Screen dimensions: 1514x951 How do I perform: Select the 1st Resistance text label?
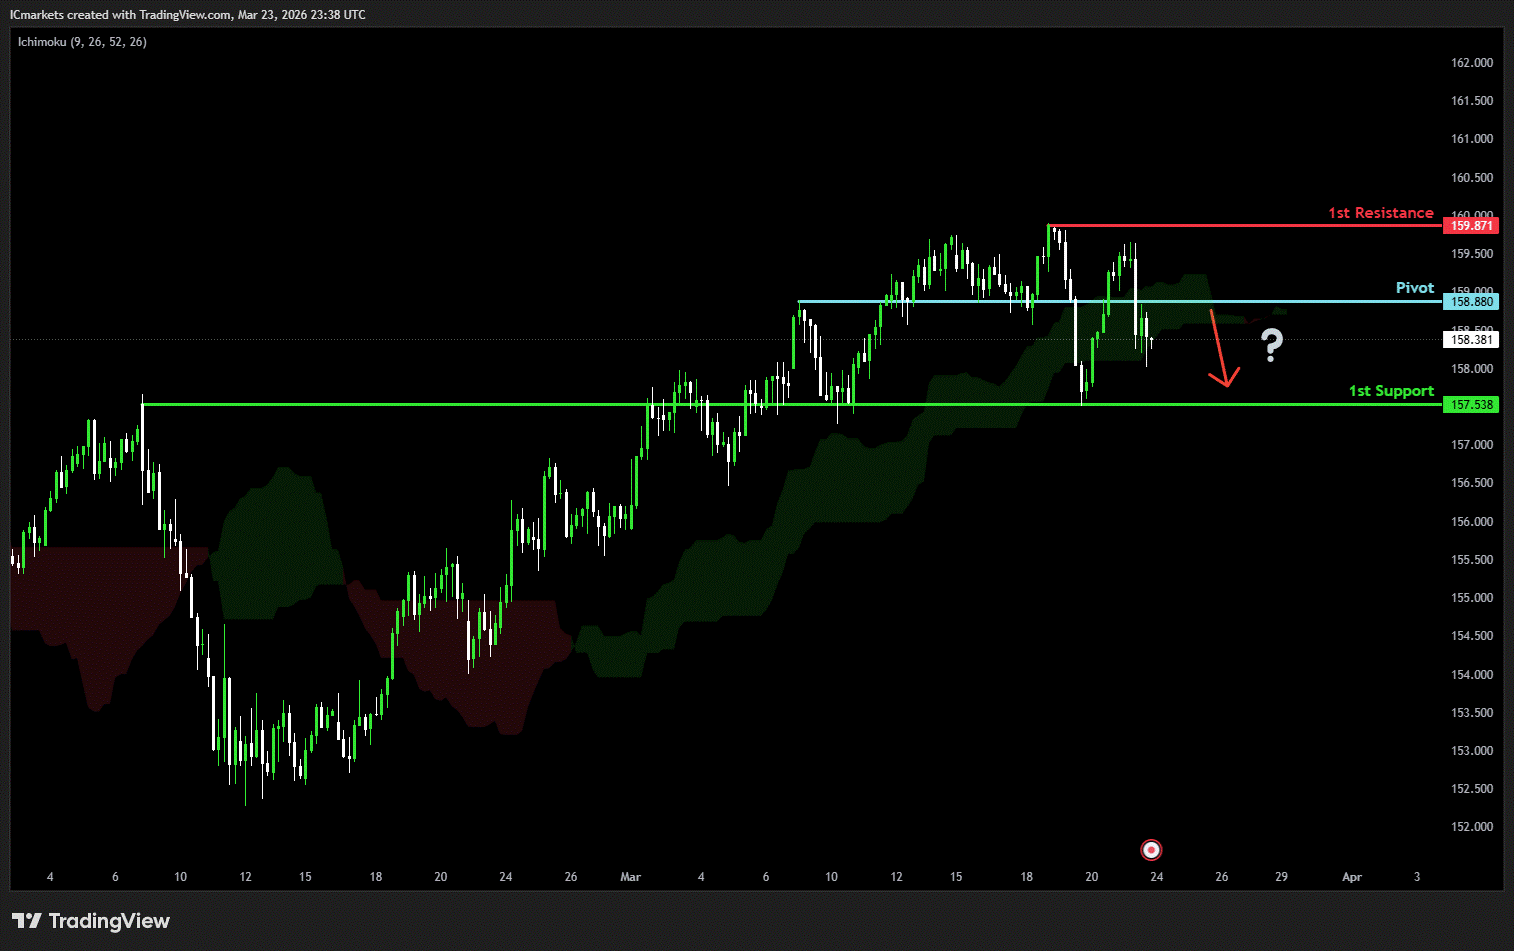point(1380,213)
